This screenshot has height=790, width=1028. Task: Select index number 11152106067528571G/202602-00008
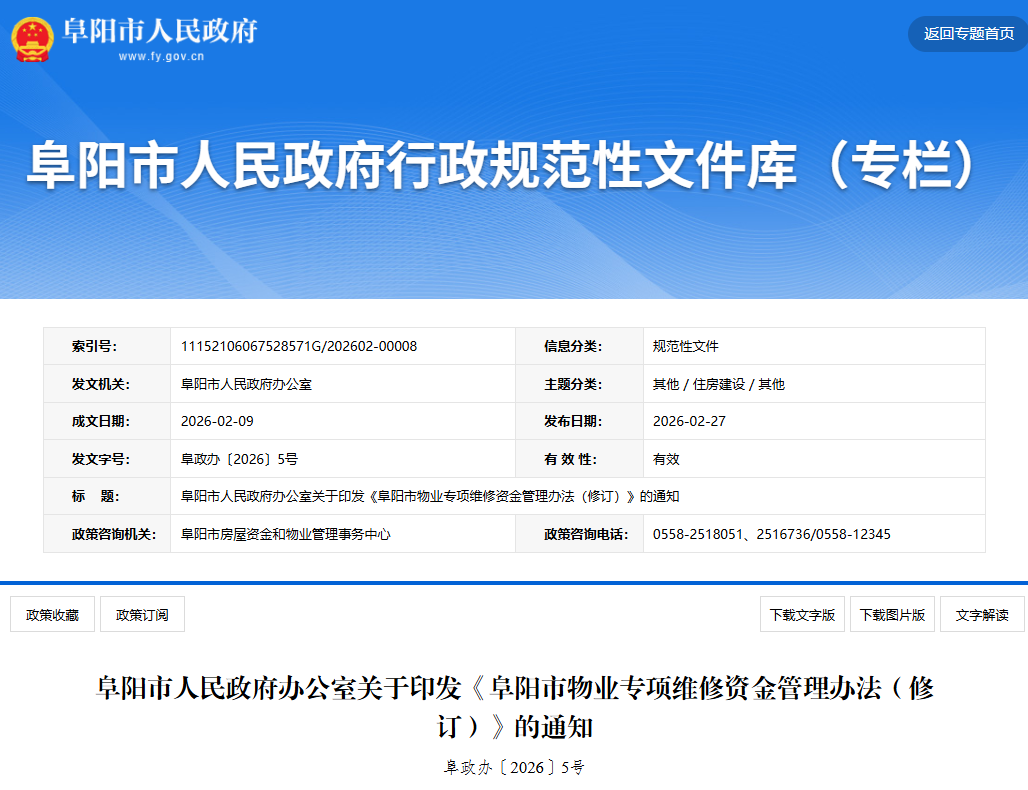click(299, 346)
